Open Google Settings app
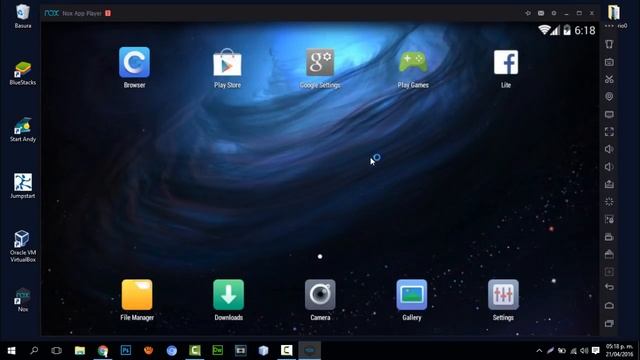640x360 pixels. tap(320, 62)
